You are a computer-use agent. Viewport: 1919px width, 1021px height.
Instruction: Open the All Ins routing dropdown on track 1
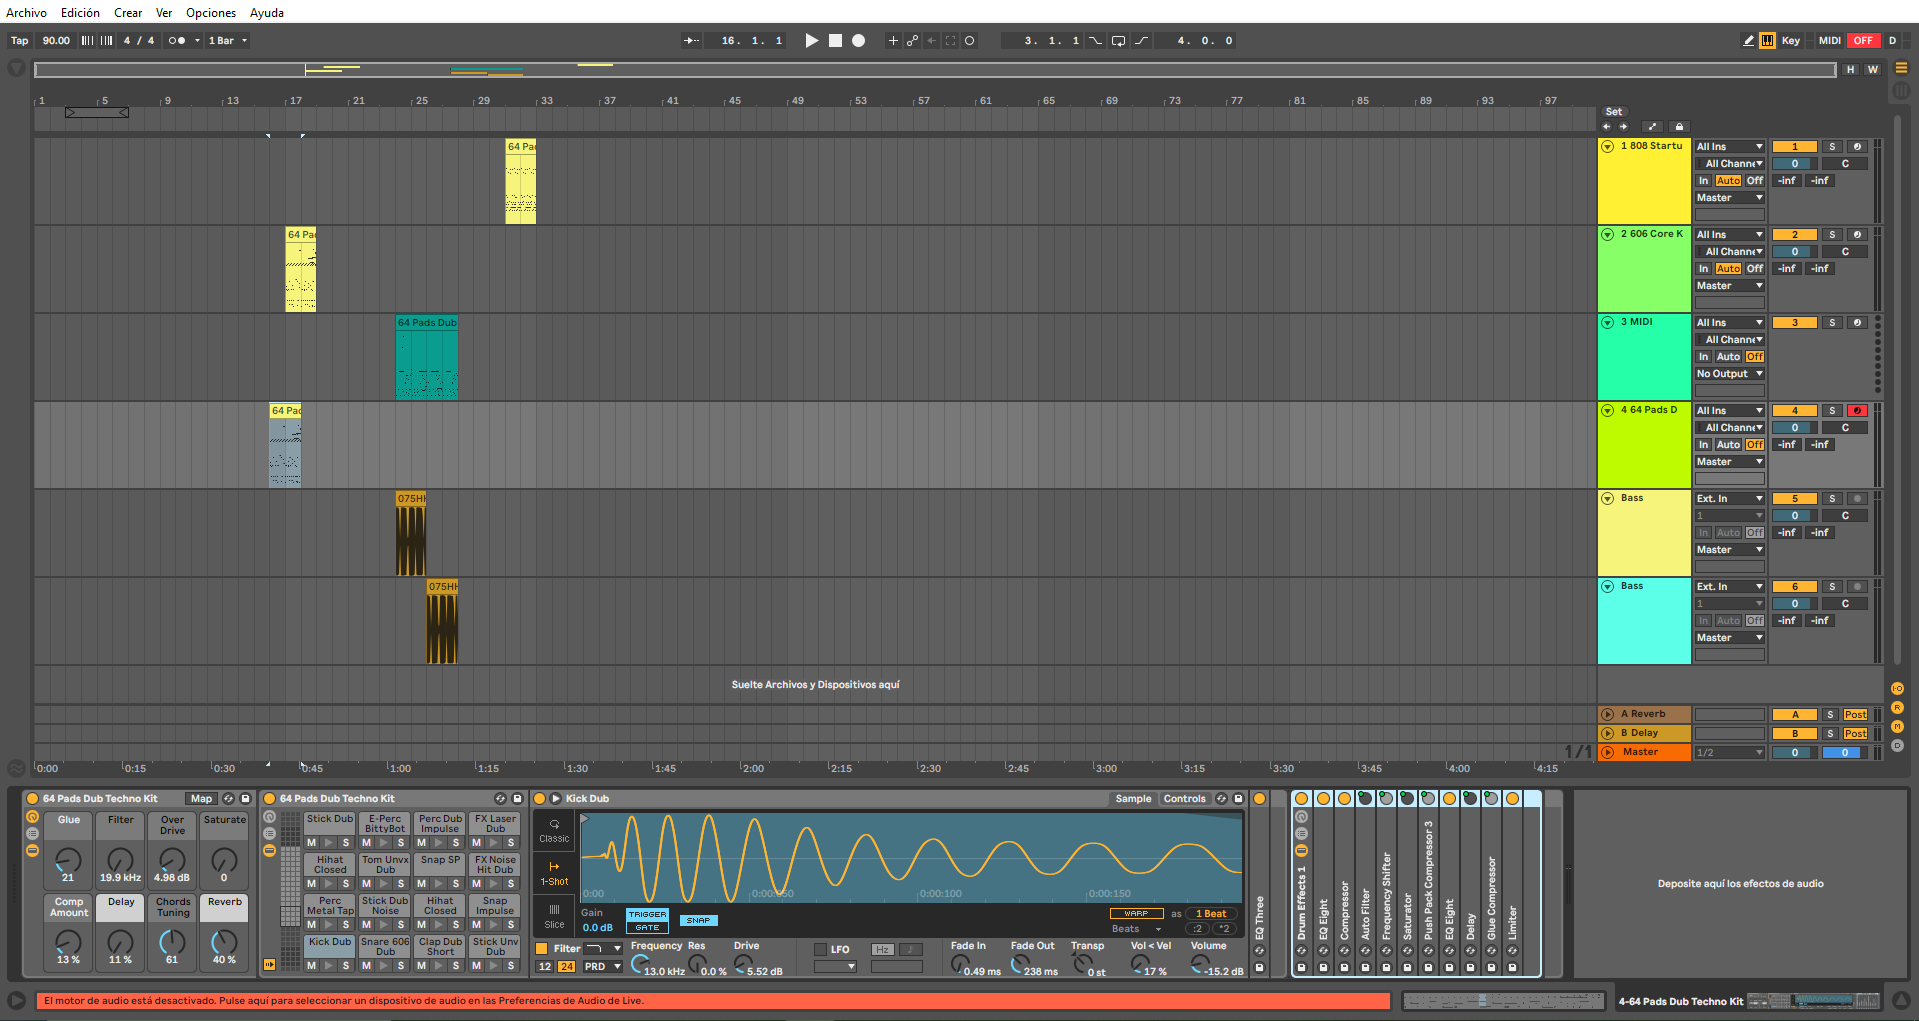(1729, 146)
